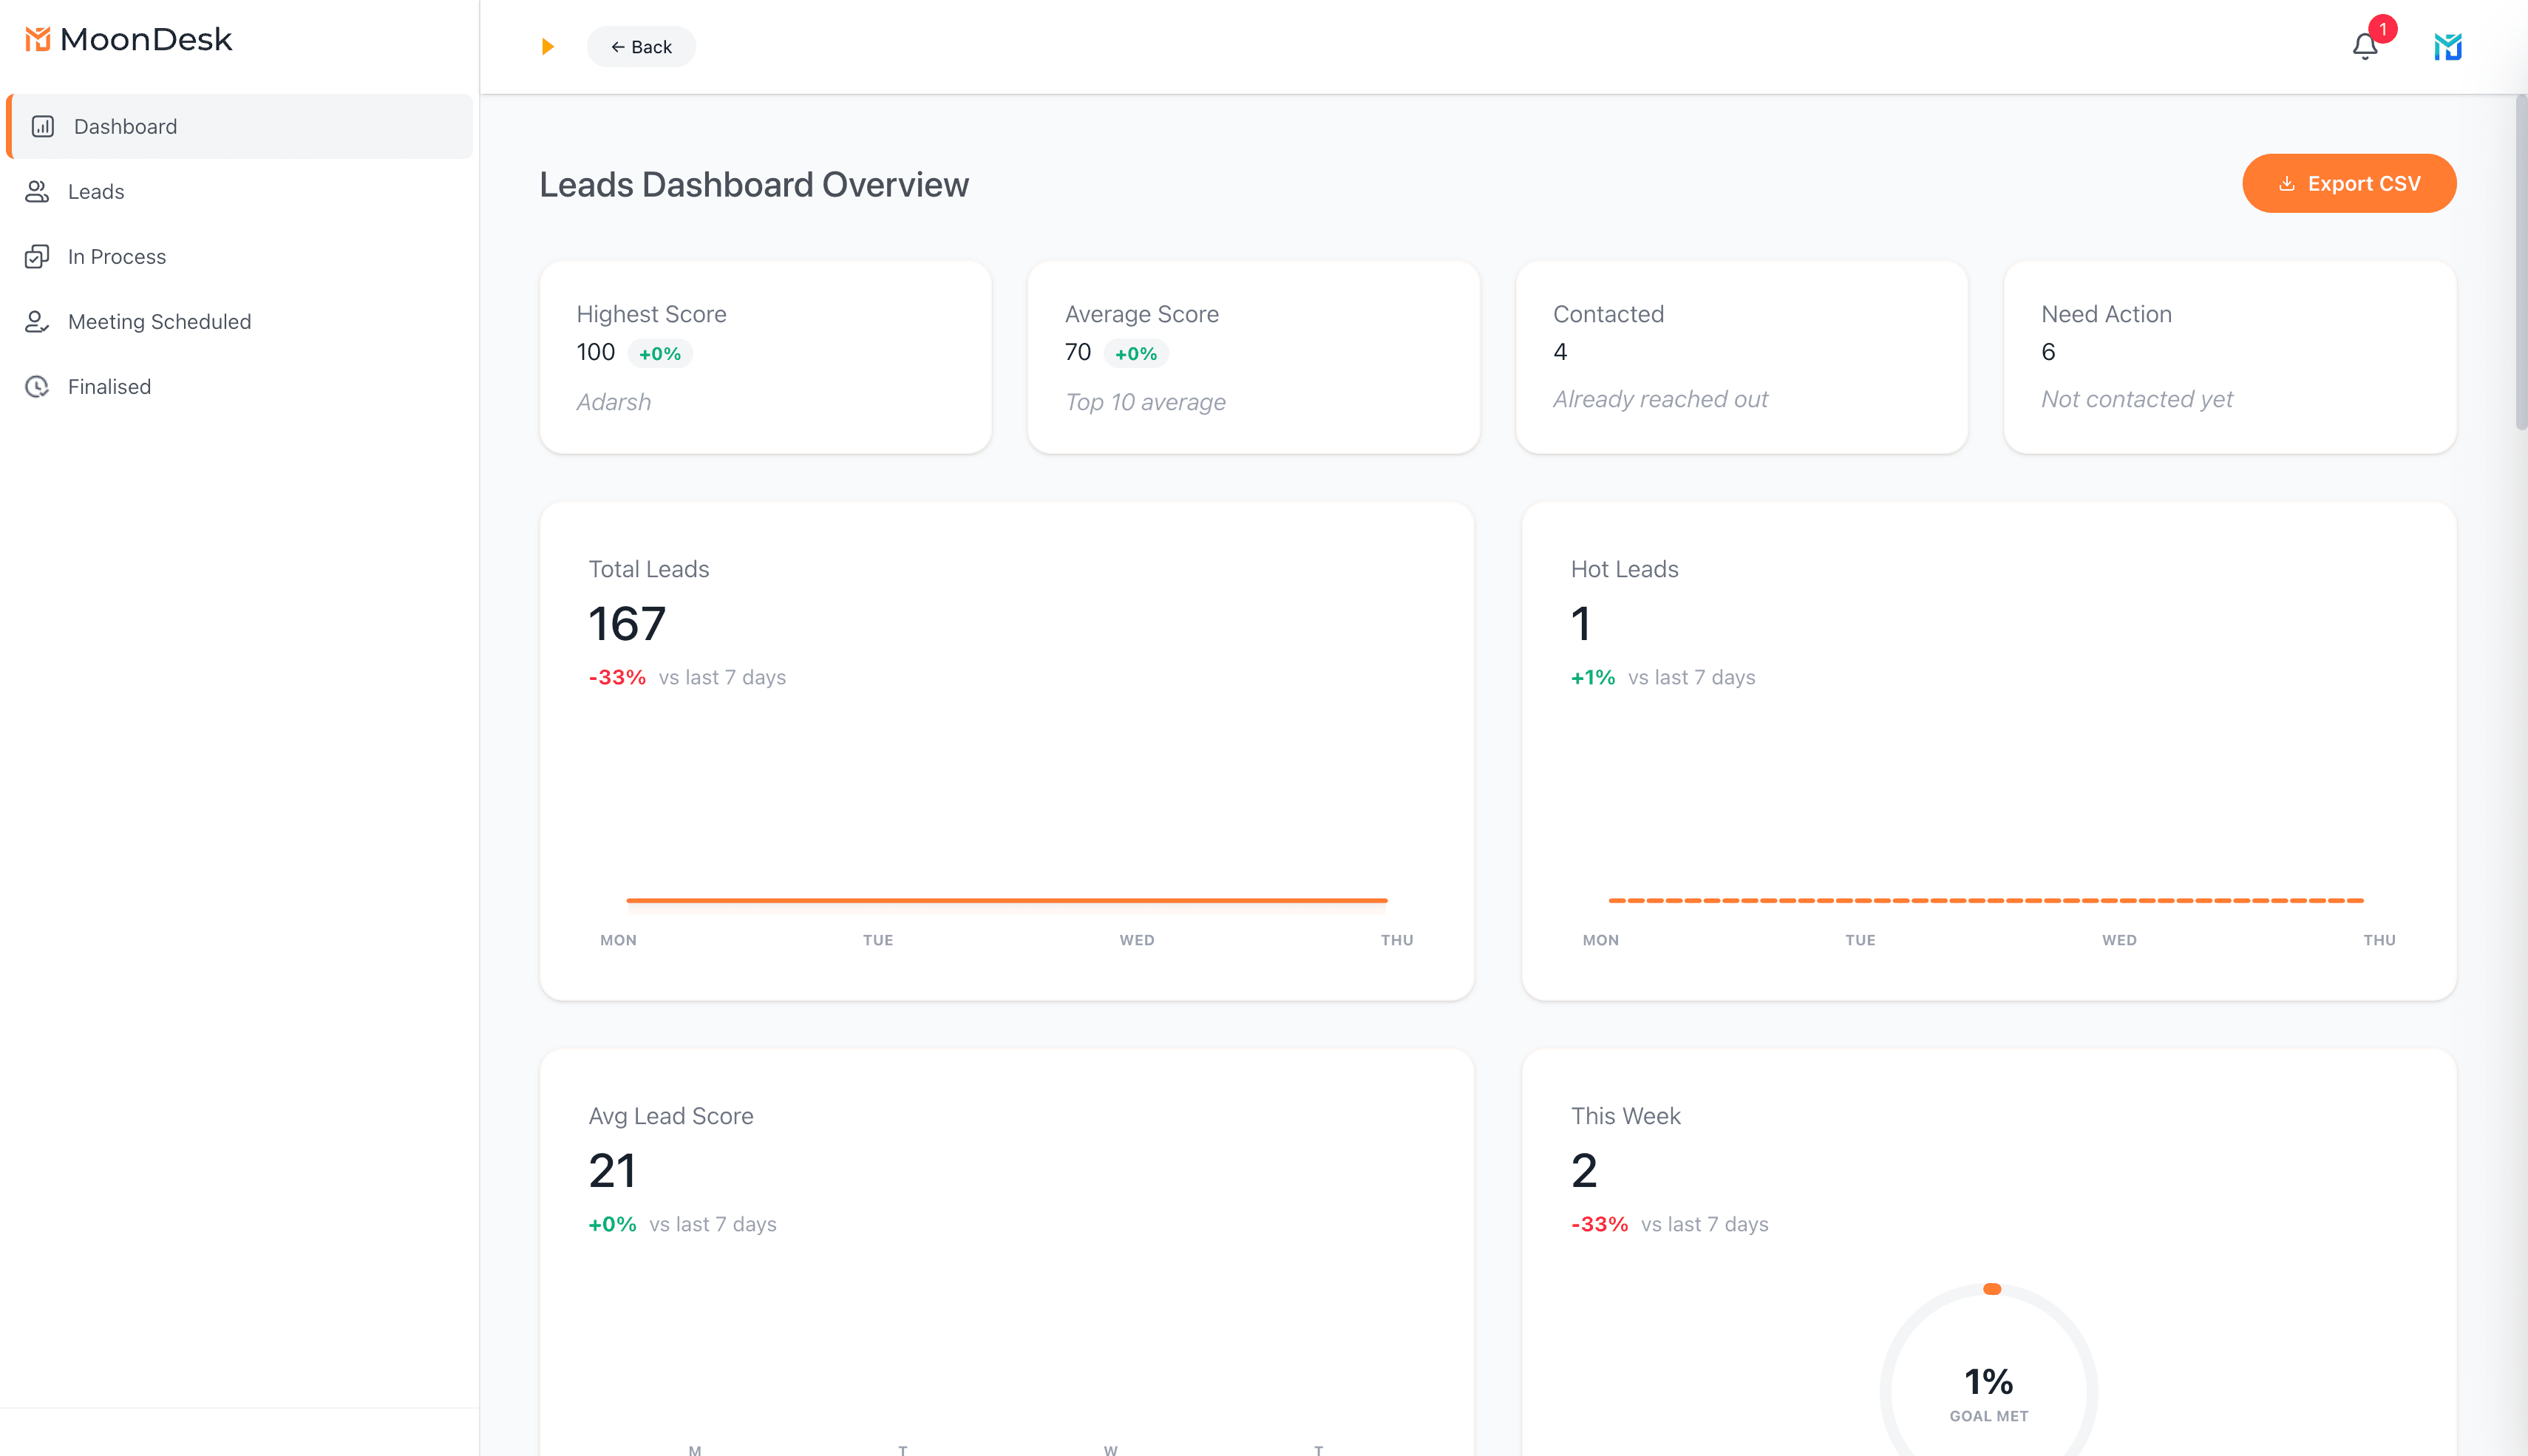Open the profile avatar in the header

pos(2447,46)
